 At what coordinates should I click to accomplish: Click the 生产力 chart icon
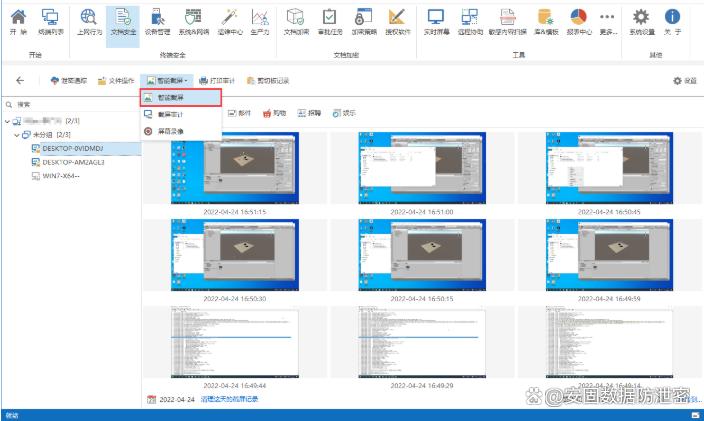pos(260,21)
